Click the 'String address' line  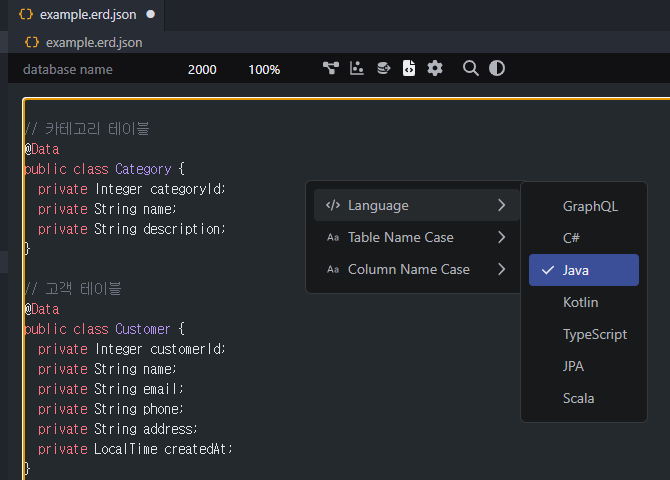118,429
